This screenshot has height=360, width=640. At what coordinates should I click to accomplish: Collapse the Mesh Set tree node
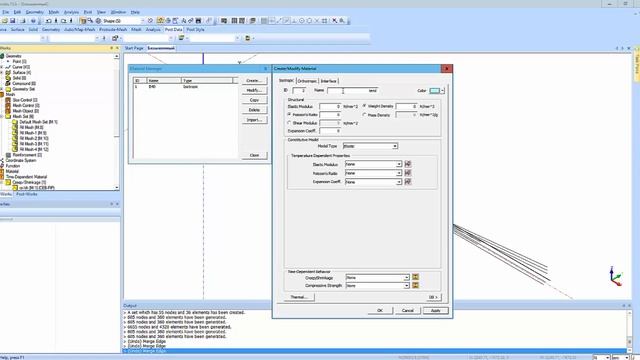[2, 116]
